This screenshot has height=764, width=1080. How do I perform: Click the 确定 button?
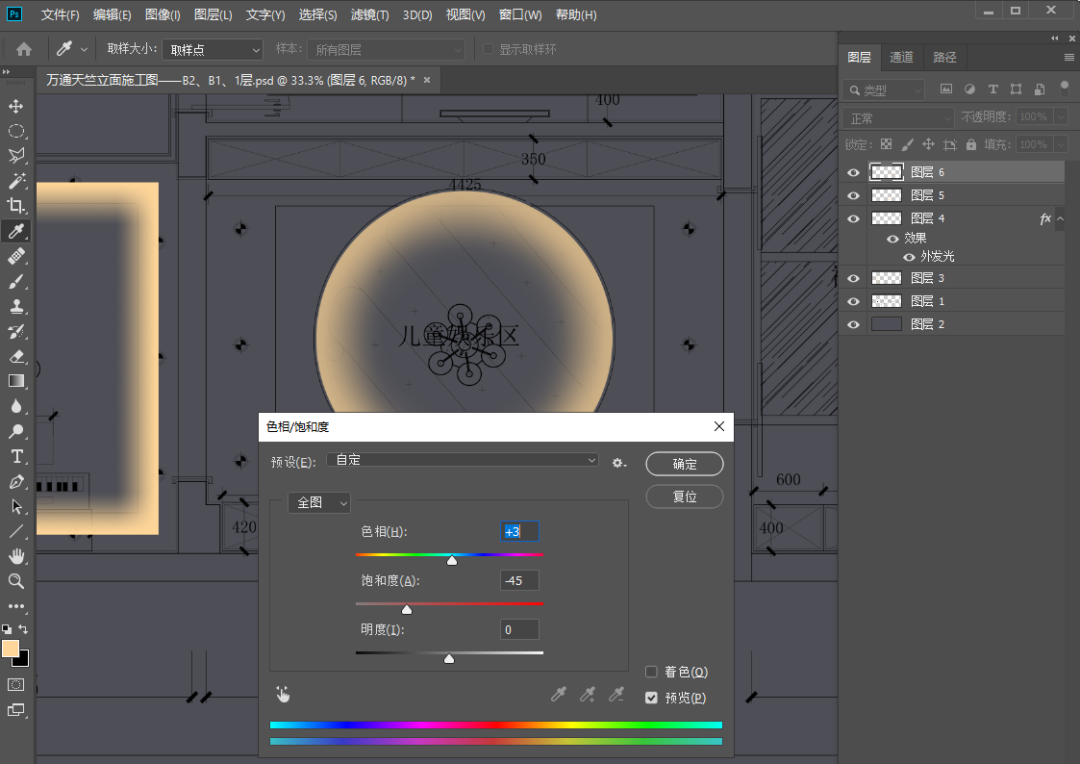[684, 464]
